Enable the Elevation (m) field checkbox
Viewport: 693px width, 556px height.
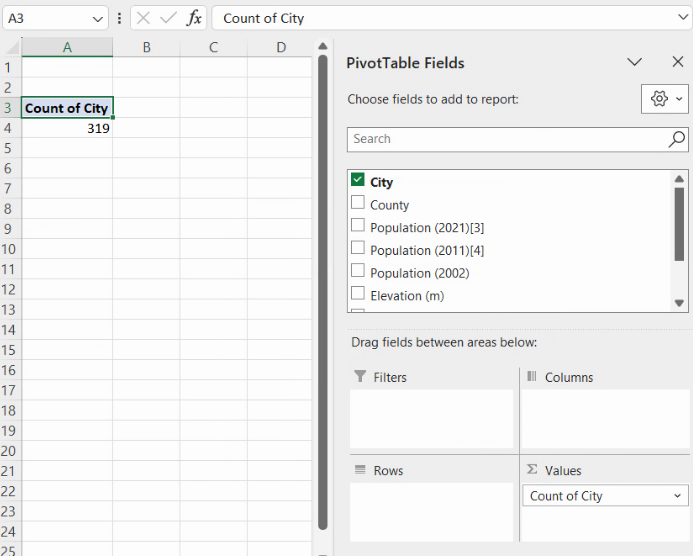click(358, 294)
